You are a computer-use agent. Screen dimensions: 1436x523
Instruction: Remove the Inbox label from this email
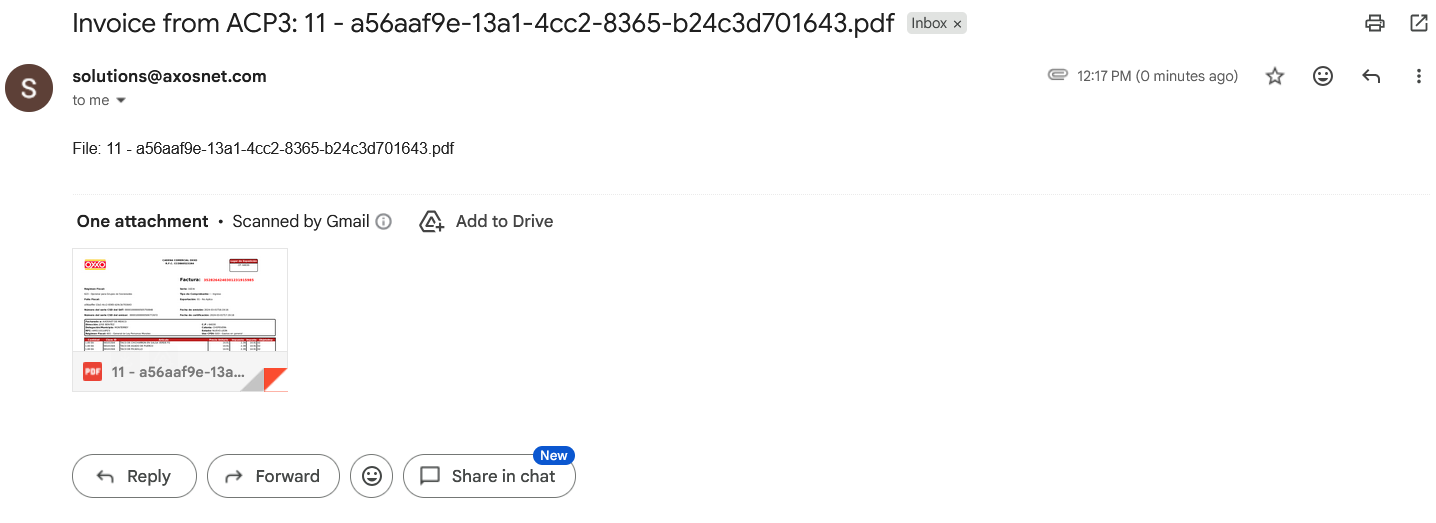tap(957, 24)
